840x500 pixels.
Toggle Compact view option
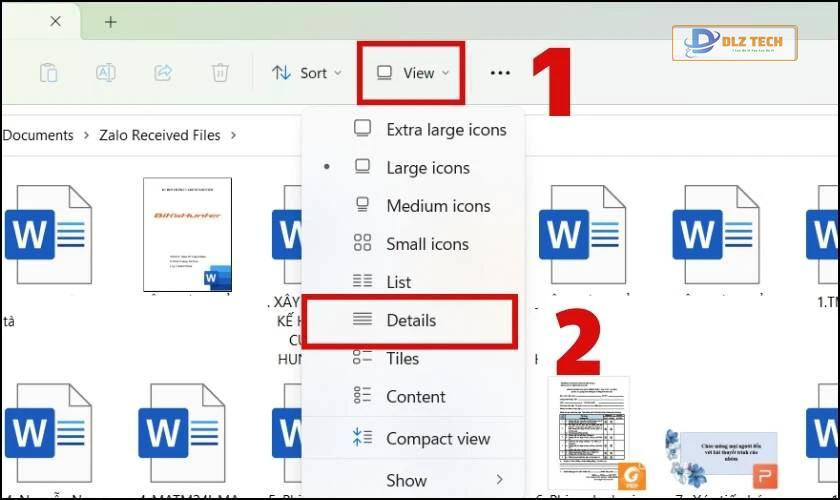(x=413, y=438)
